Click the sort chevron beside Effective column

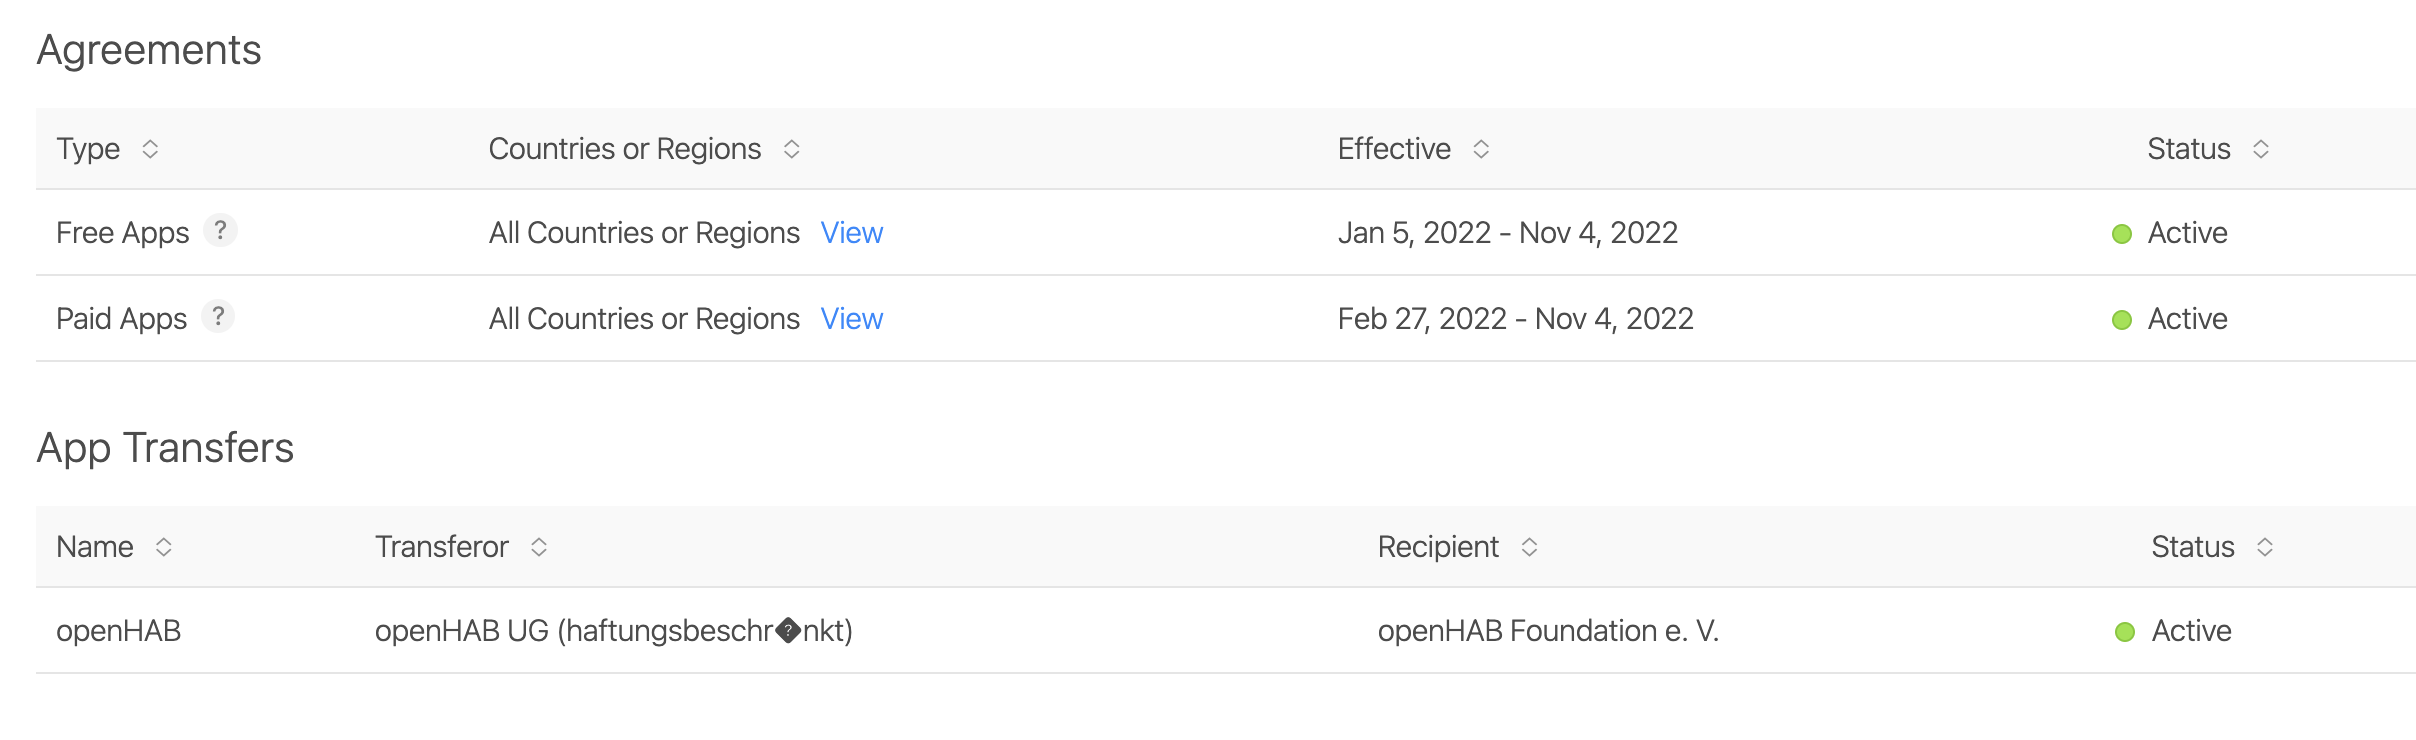pyautogui.click(x=1482, y=149)
